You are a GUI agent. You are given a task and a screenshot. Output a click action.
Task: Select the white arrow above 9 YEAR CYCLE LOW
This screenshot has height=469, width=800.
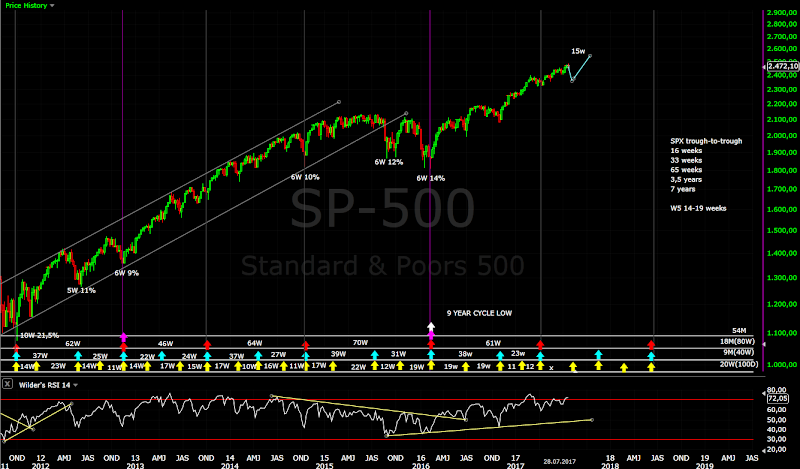click(x=431, y=327)
